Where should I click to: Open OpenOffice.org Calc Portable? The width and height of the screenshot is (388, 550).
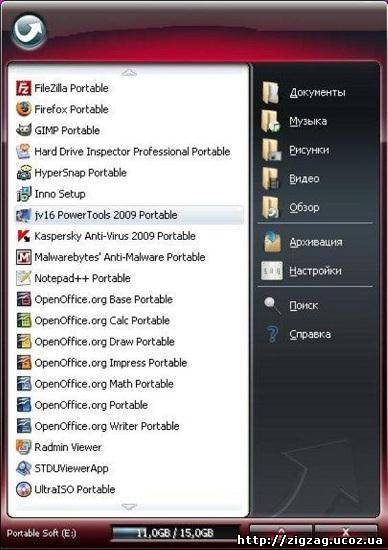129,320
